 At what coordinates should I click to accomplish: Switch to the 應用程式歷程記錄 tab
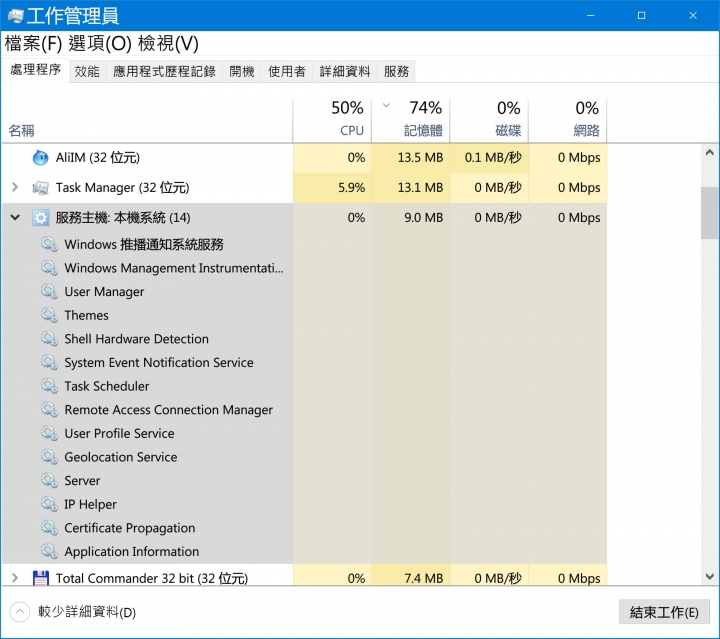tap(164, 72)
